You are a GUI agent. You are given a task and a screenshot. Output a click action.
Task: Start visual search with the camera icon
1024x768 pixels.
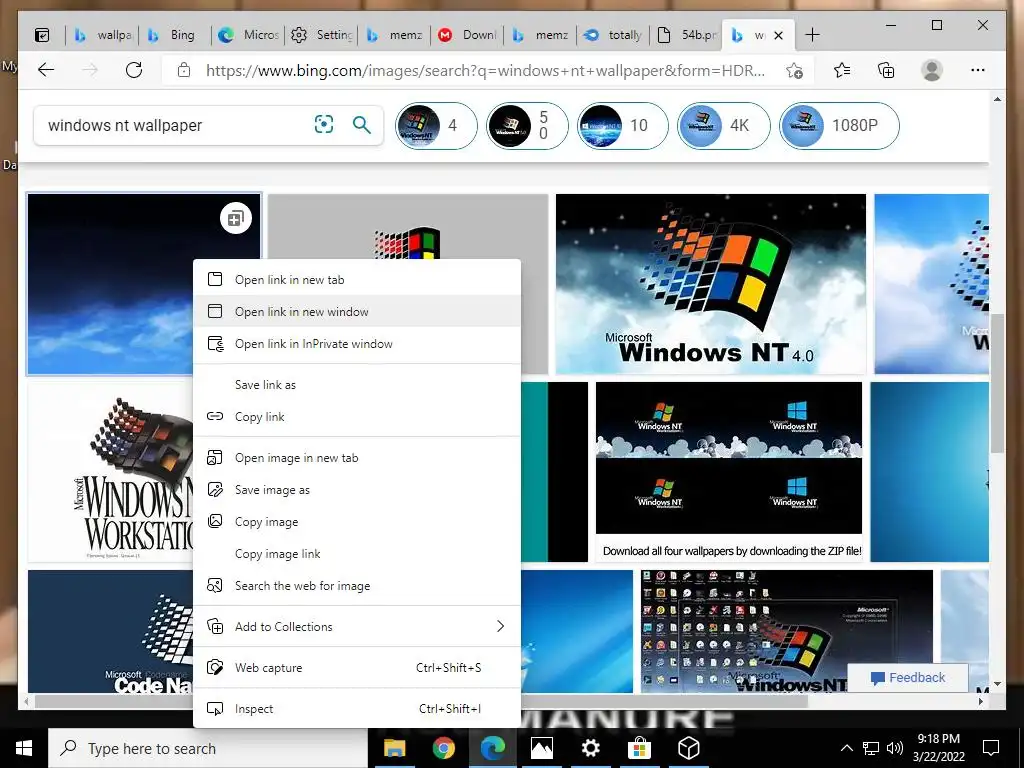324,124
